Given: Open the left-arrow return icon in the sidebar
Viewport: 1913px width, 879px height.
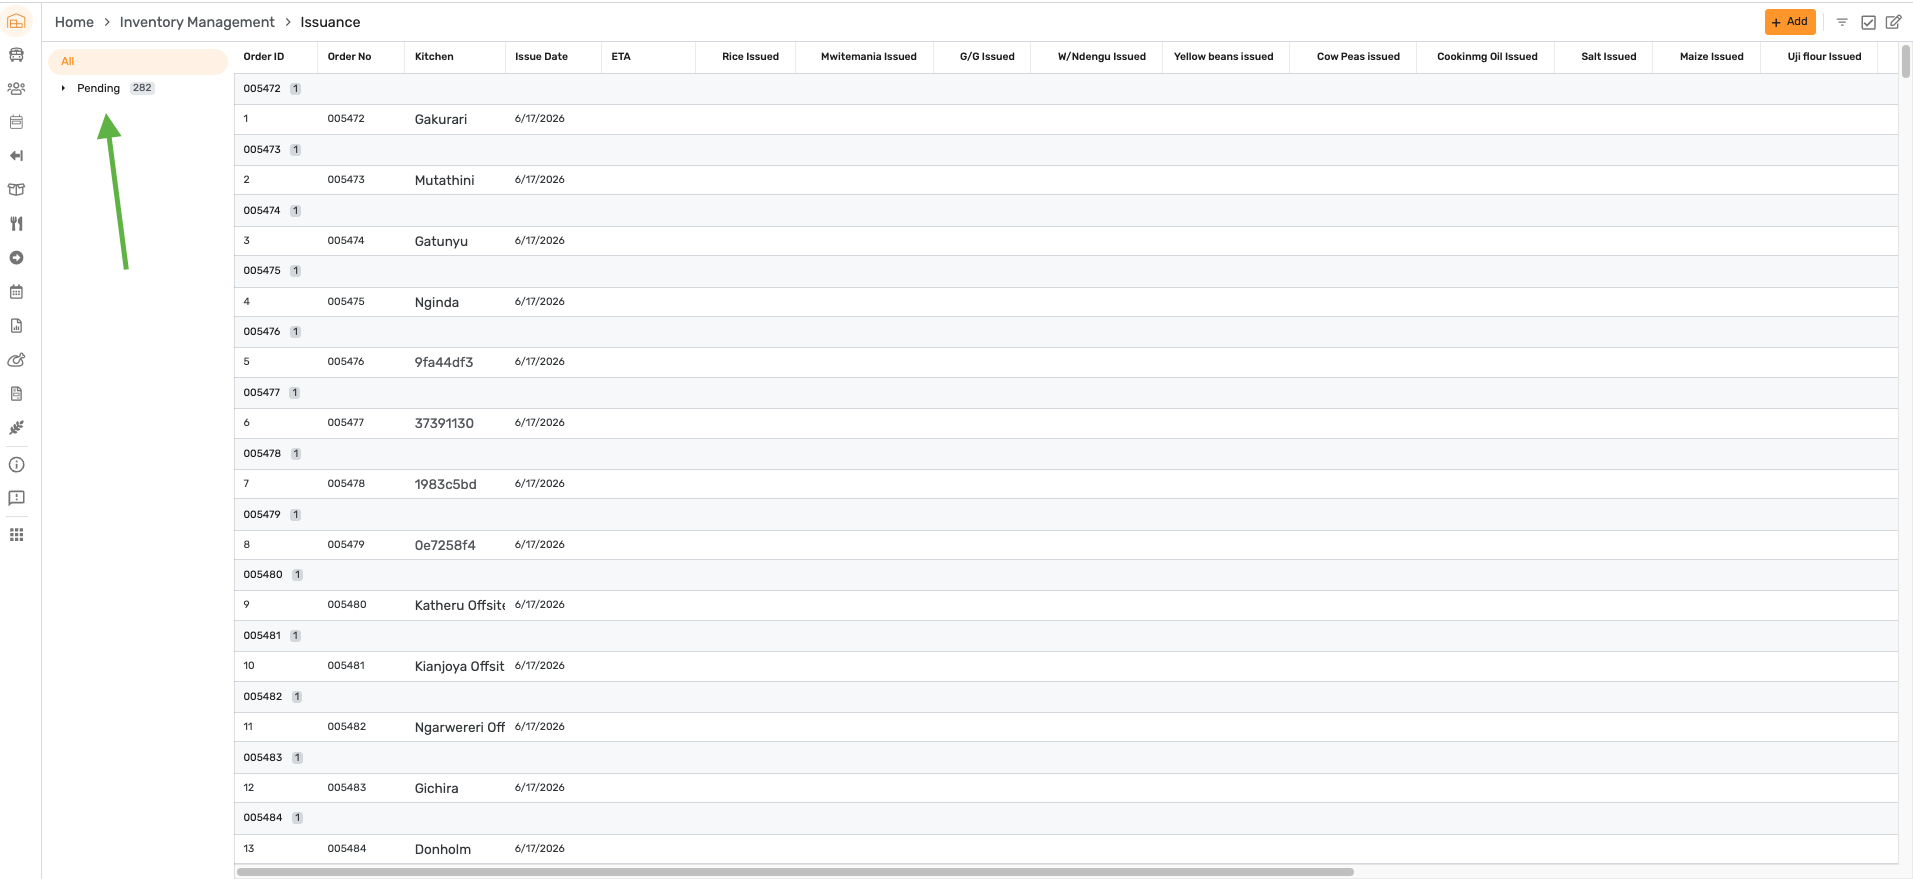Looking at the screenshot, I should [16, 156].
